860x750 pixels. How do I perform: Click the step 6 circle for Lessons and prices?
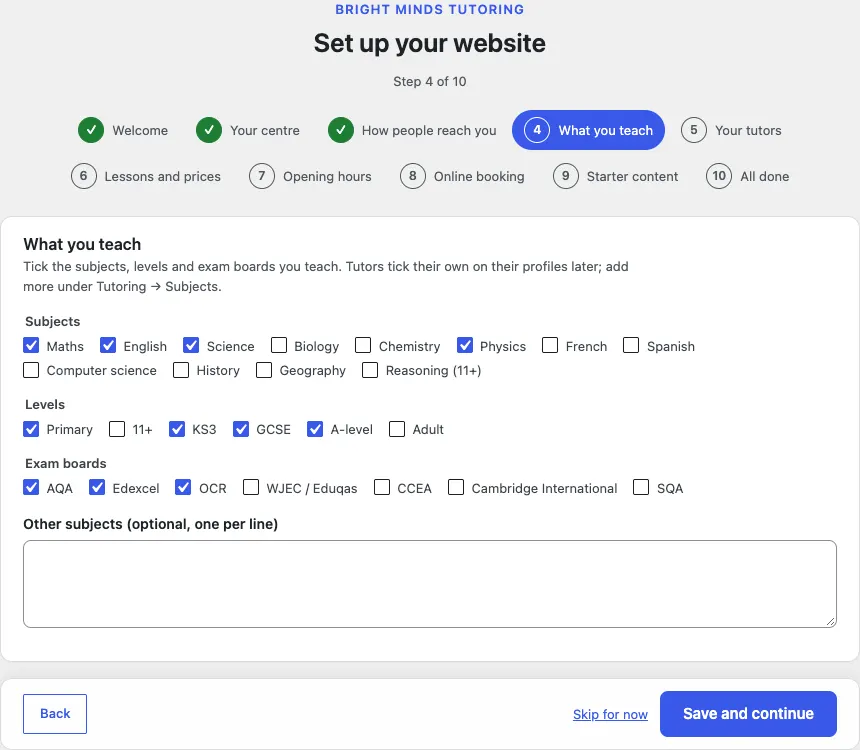pyautogui.click(x=84, y=176)
